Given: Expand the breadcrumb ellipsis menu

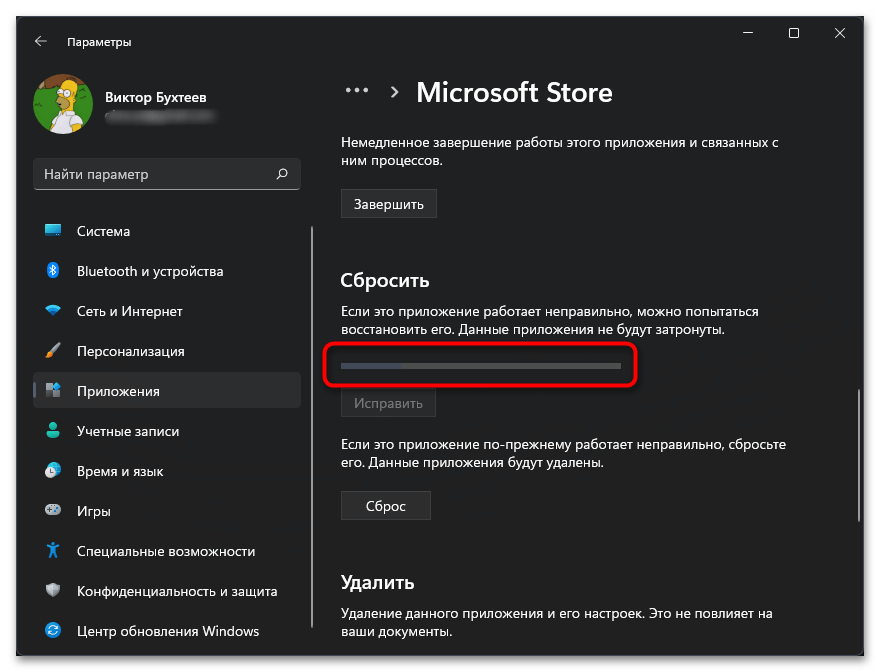Looking at the screenshot, I should (356, 92).
